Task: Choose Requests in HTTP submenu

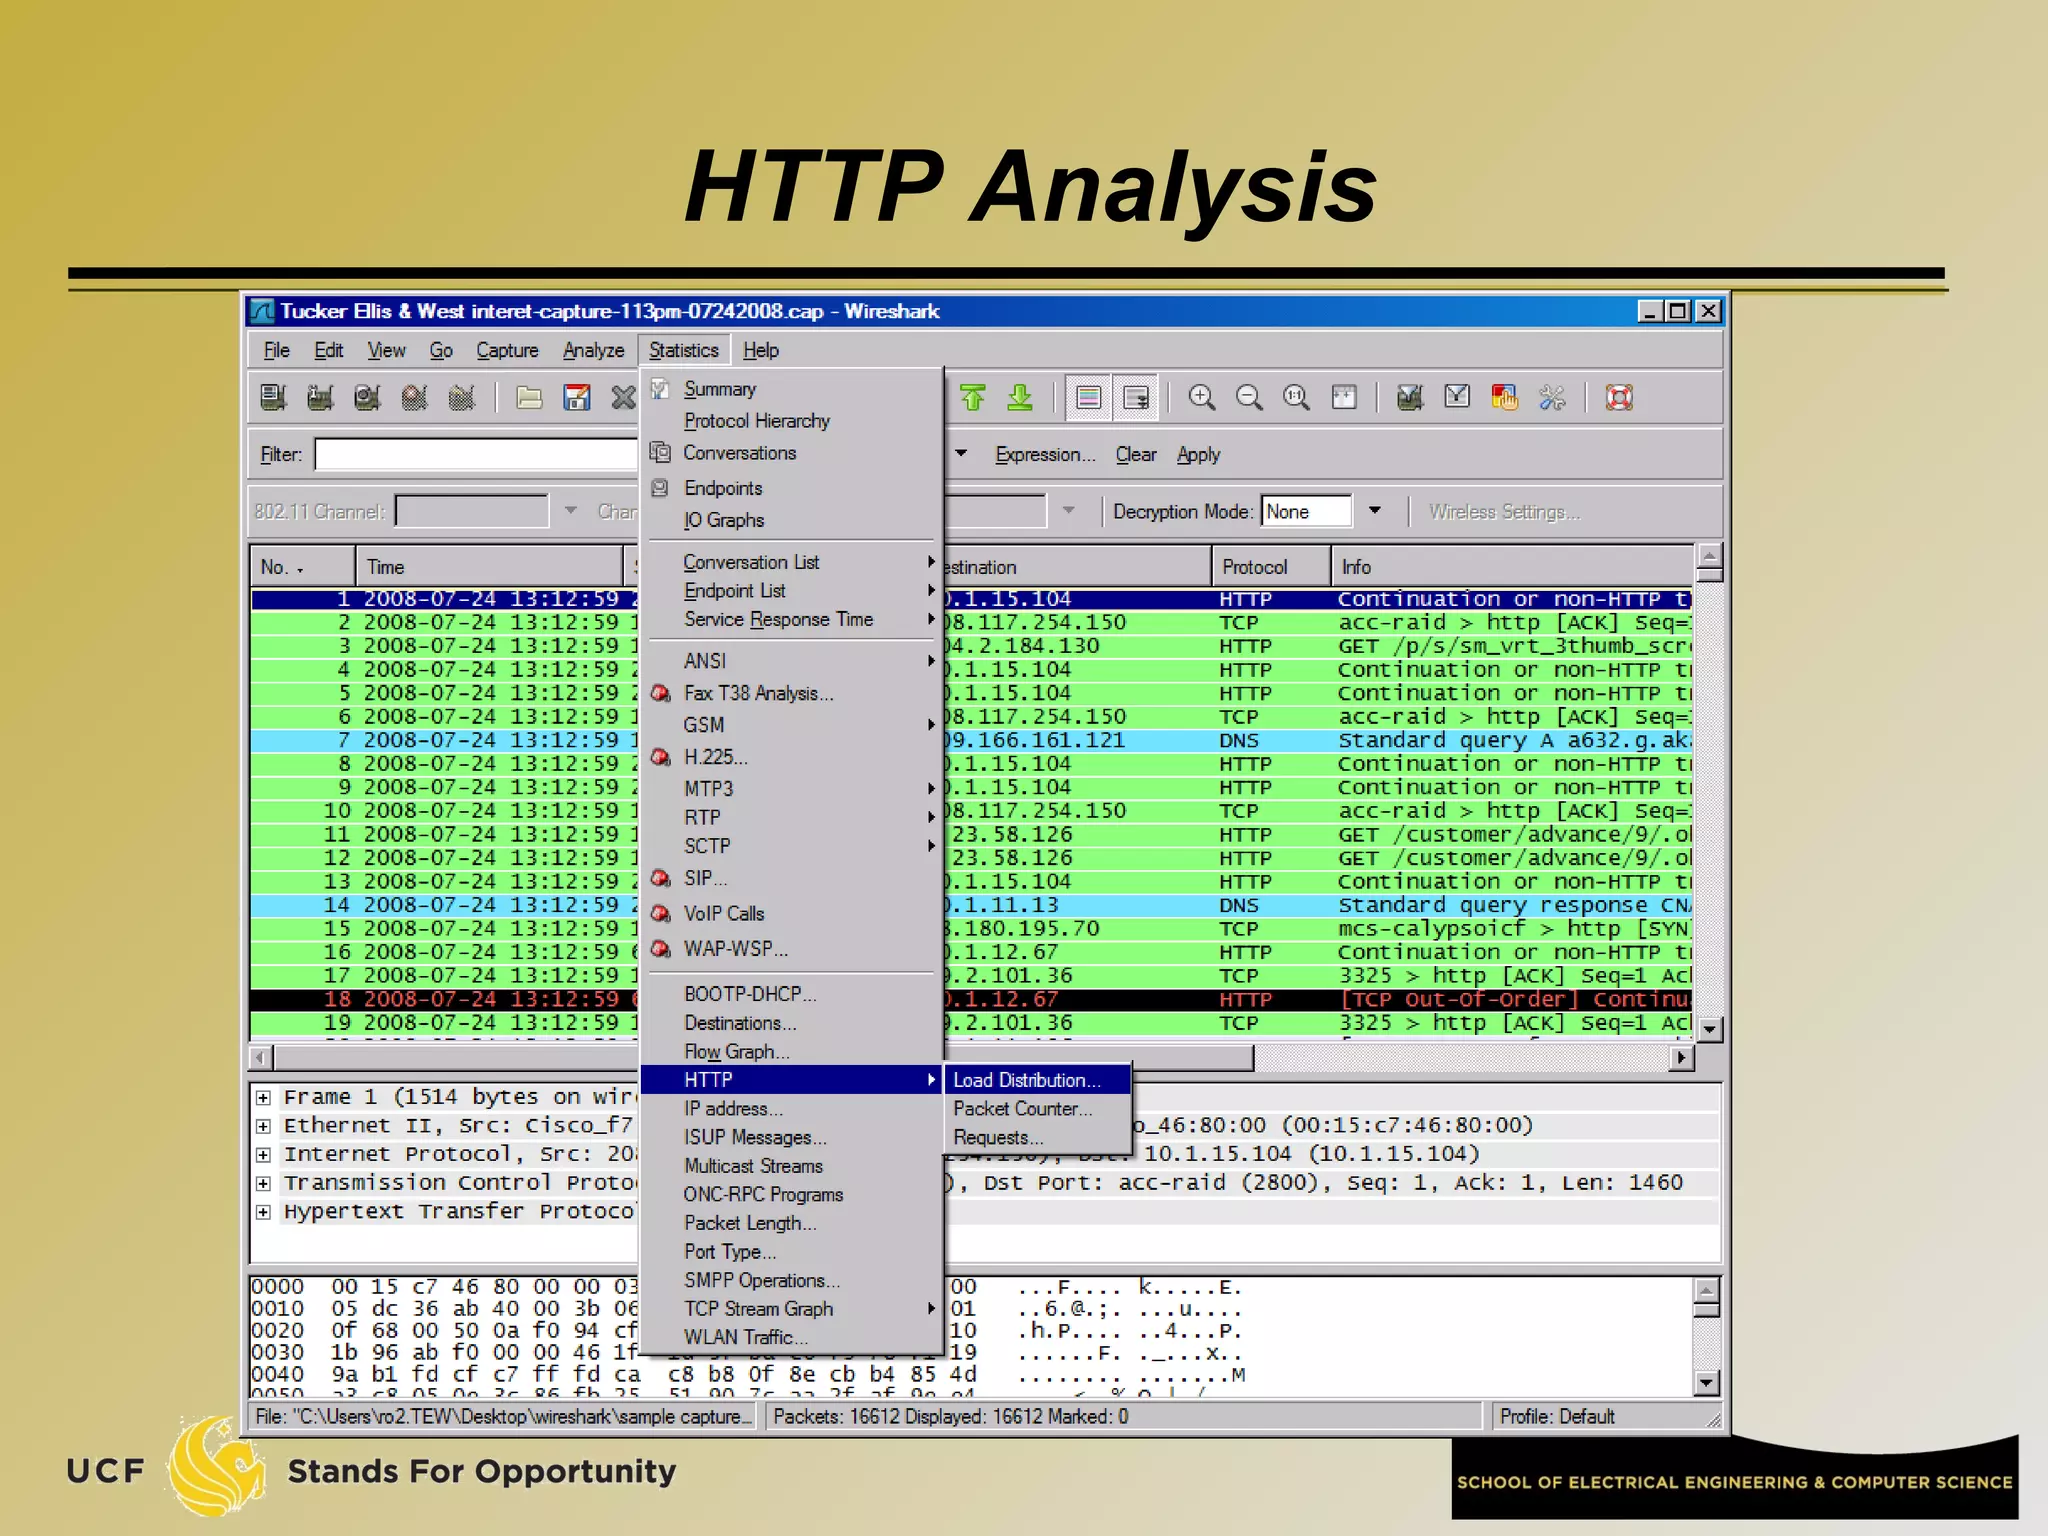Action: pos(1037,1138)
